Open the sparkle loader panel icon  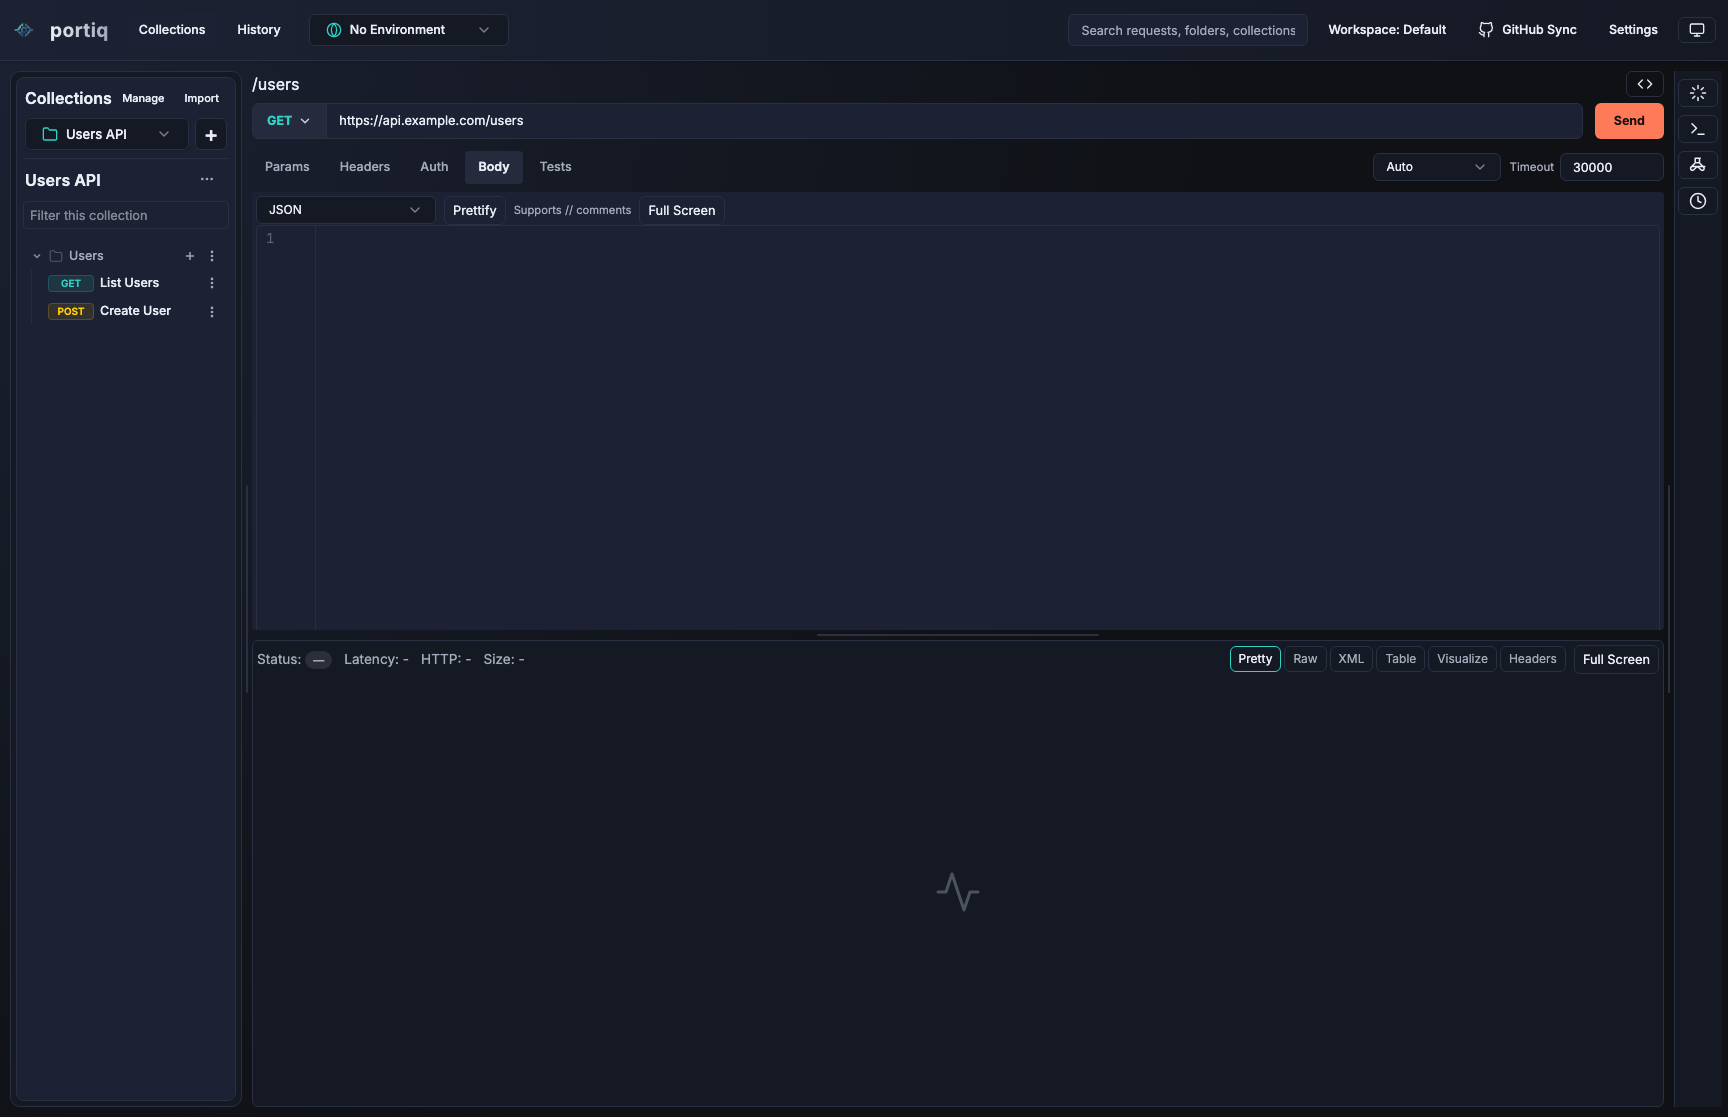tap(1697, 93)
